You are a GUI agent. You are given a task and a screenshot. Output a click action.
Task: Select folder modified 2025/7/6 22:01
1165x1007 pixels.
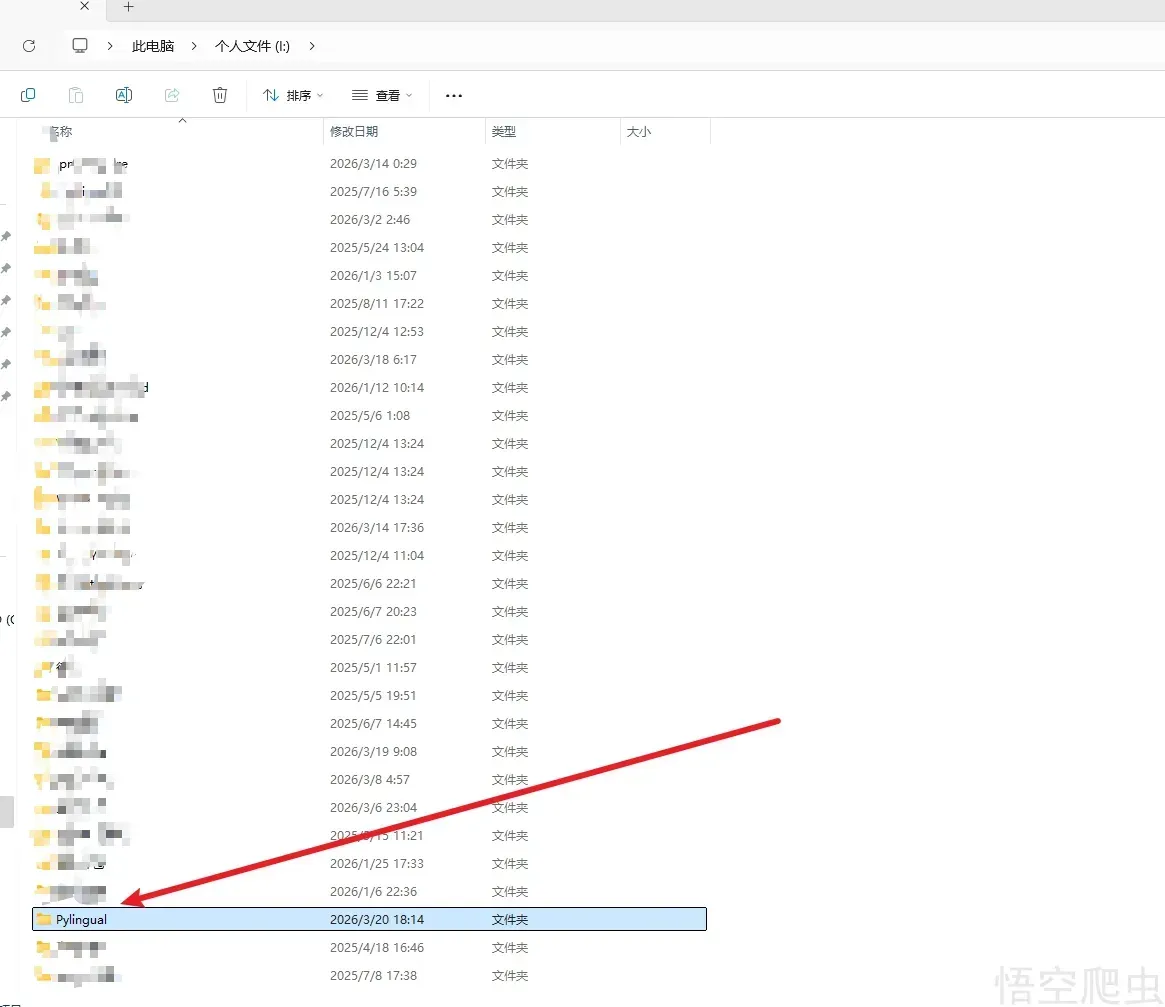click(369, 640)
